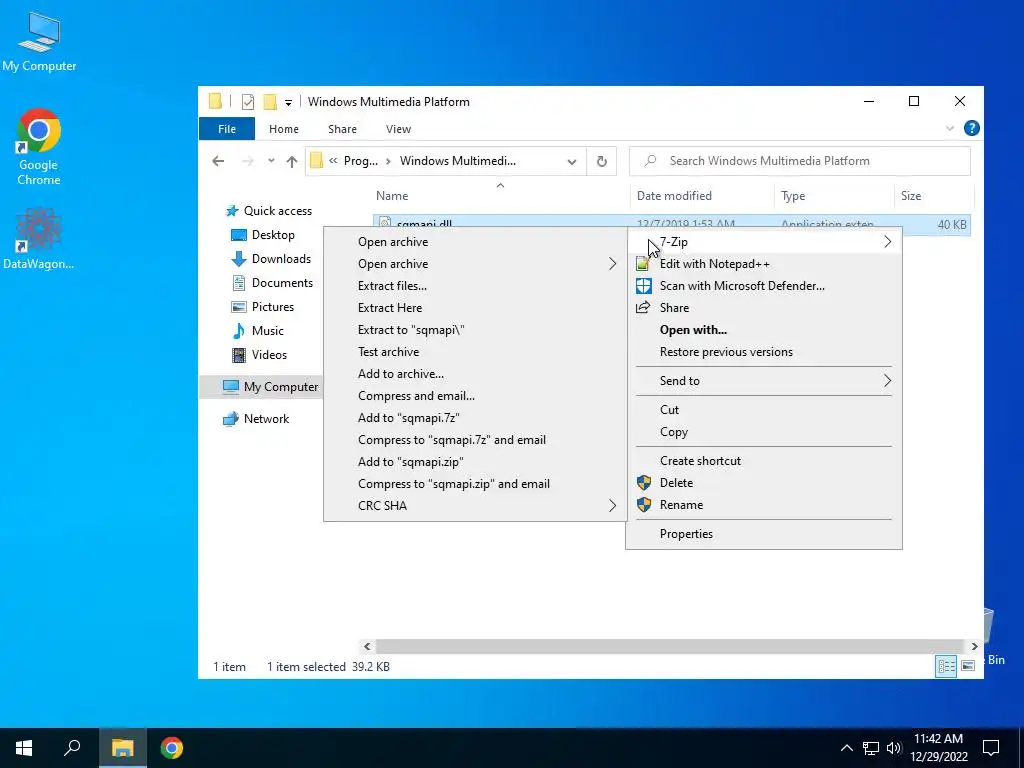Screen dimensions: 1024x768
Task: Open the Recent locations dropdown arrow
Action: pos(271,161)
